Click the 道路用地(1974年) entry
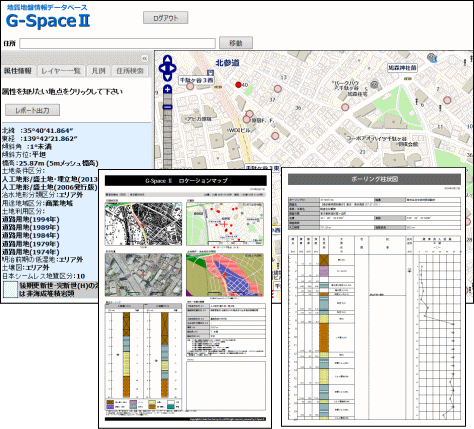The image size is (474, 429). click(31, 252)
